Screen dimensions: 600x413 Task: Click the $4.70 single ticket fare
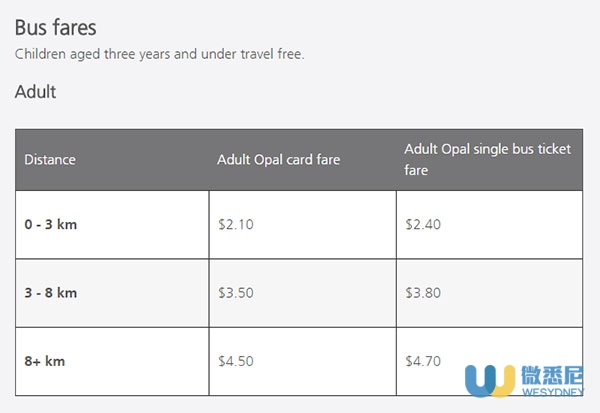(x=423, y=361)
